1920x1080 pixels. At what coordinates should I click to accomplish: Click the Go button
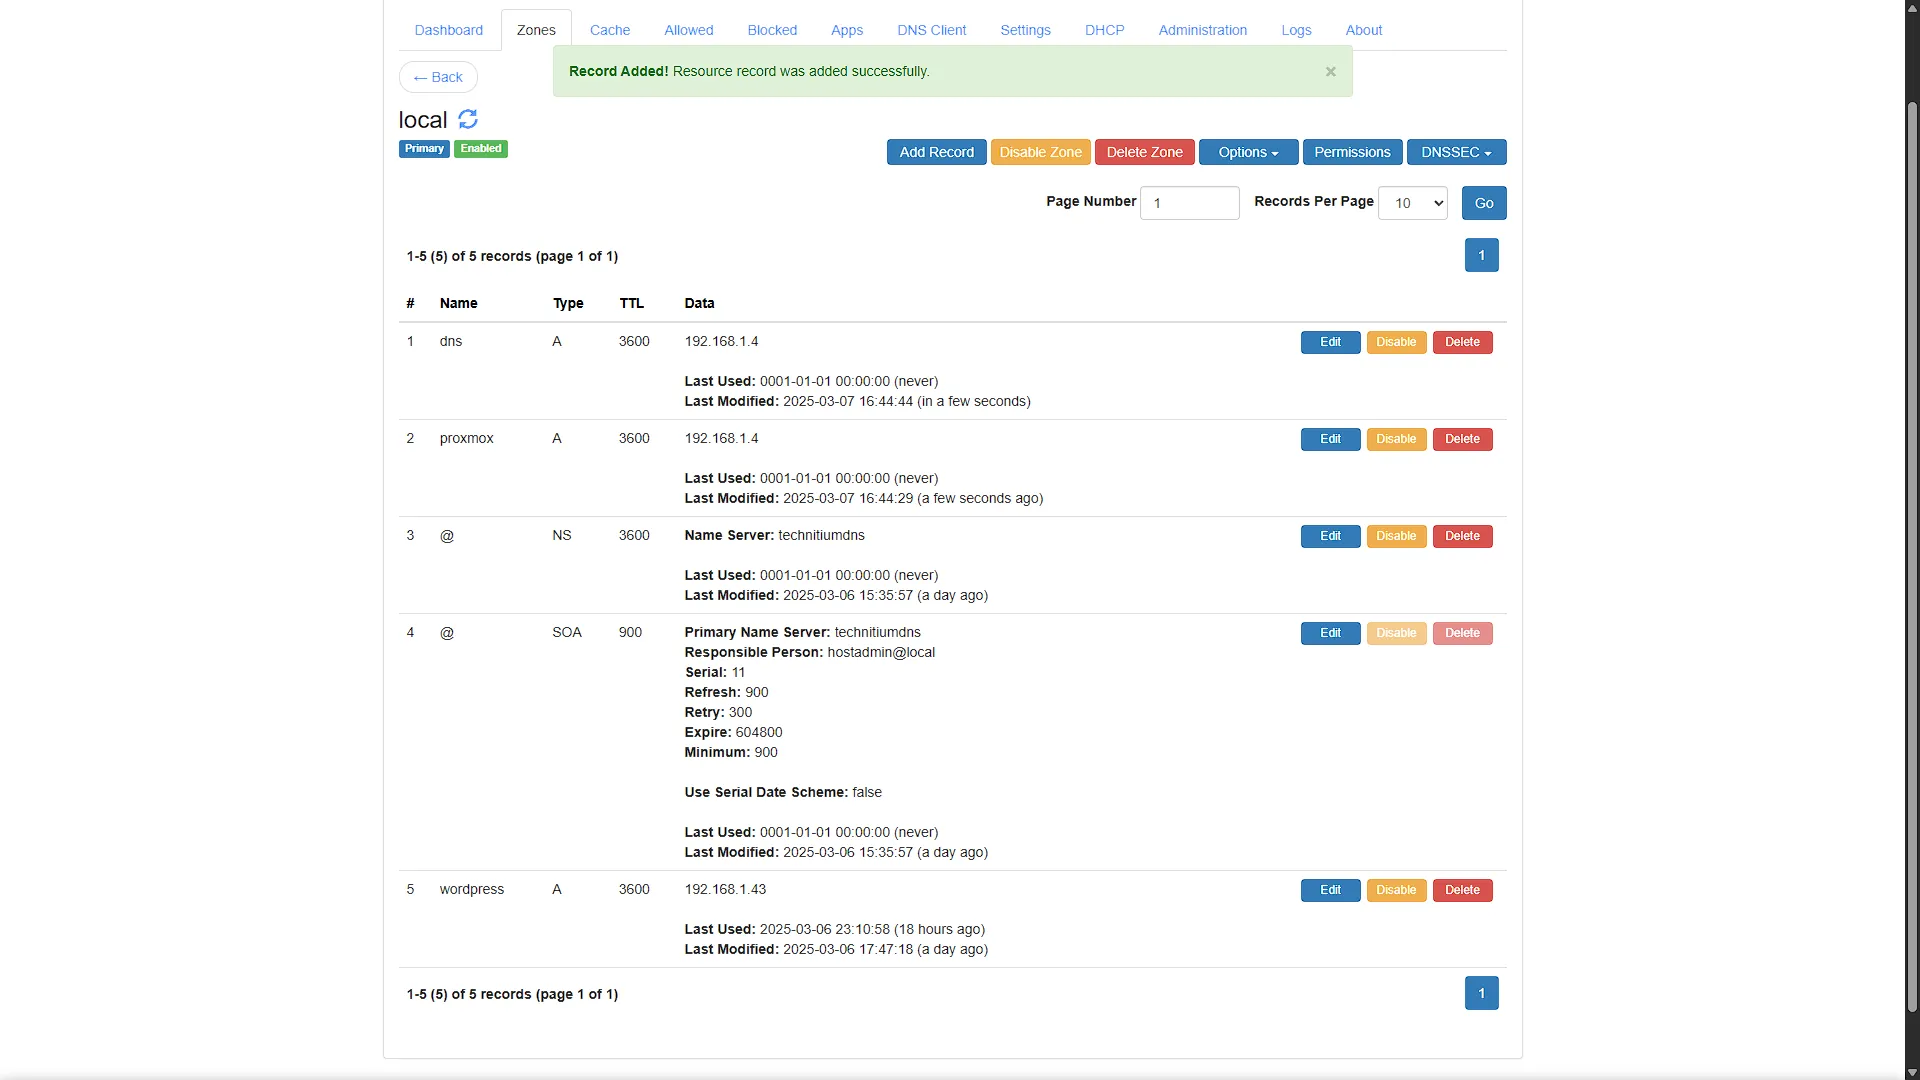coord(1484,203)
